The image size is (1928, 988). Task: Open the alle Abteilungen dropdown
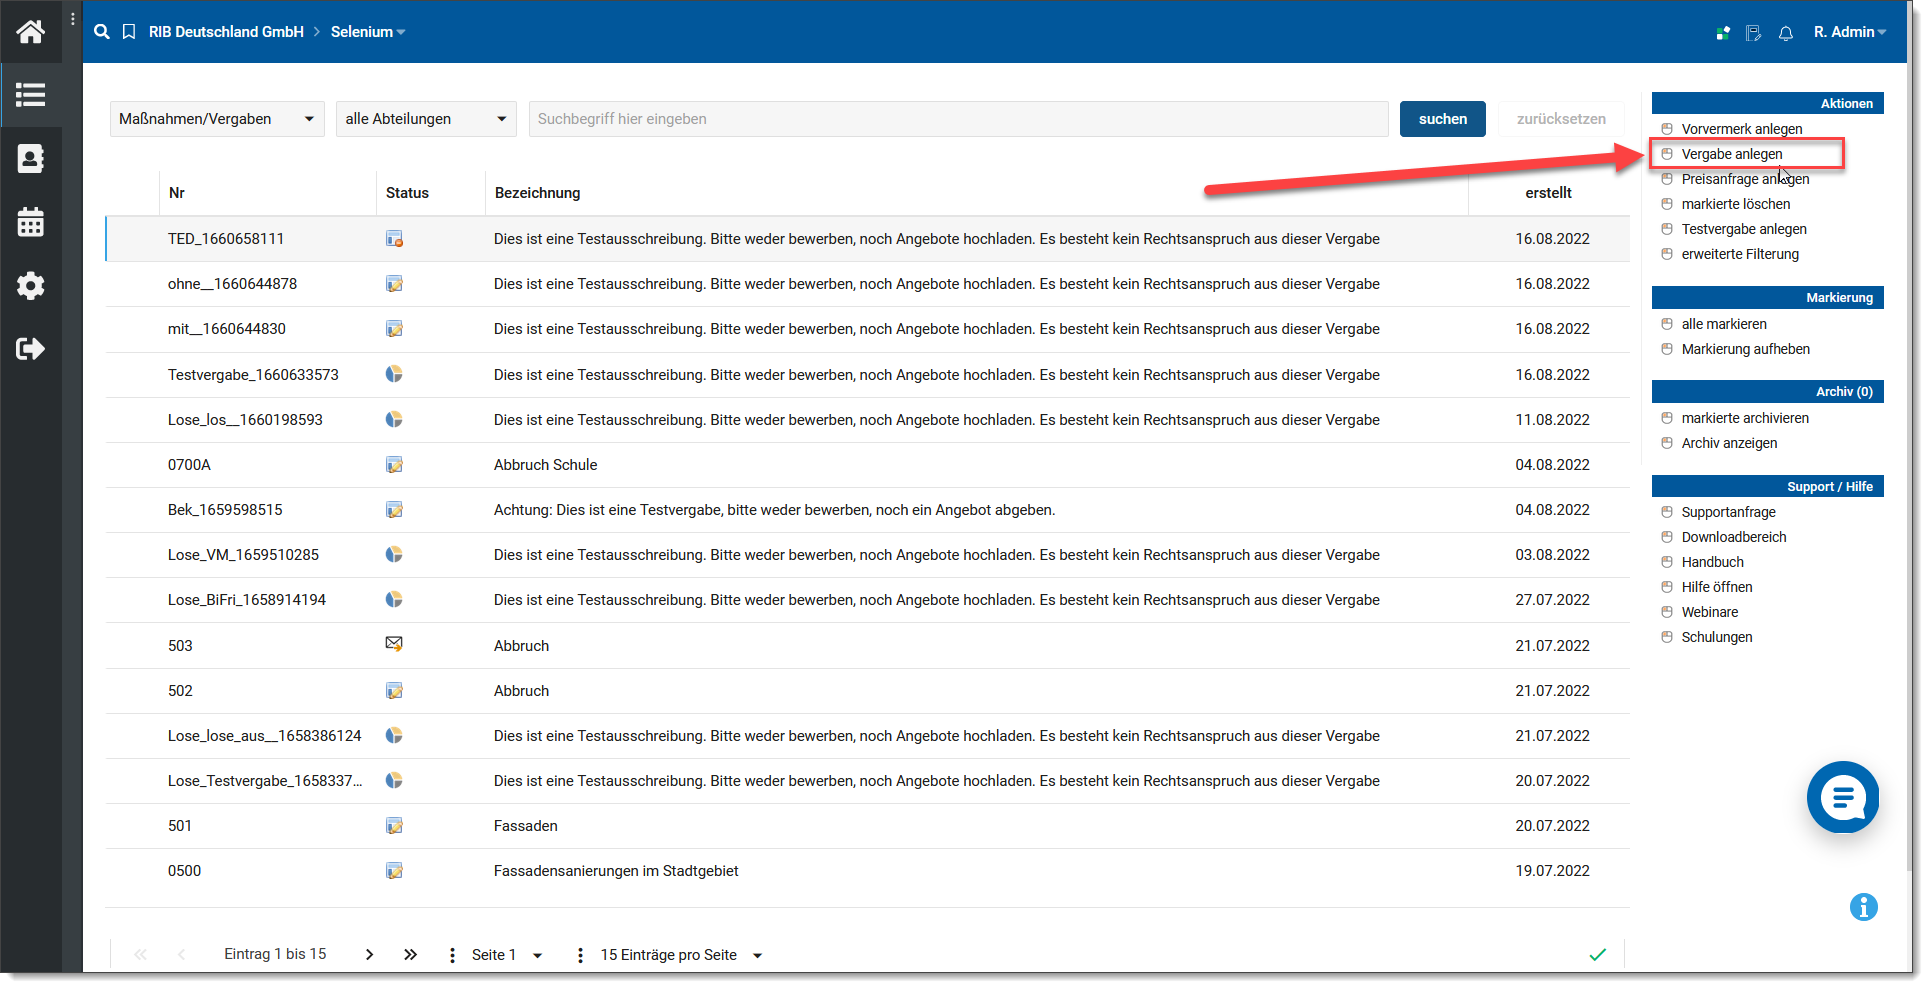(x=426, y=119)
